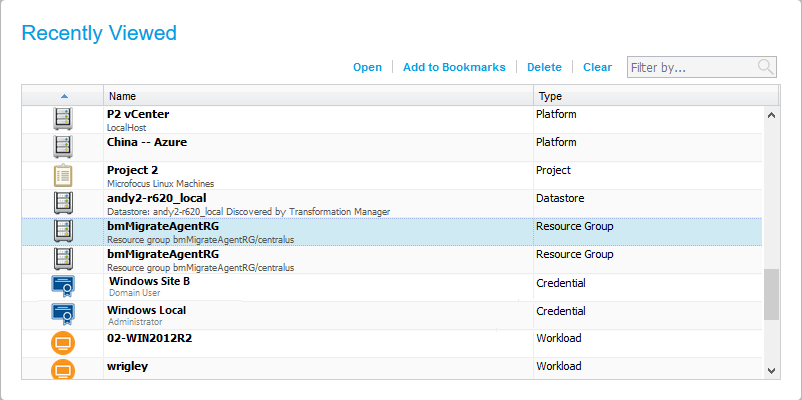Click the China -- Azure platform icon

click(63, 147)
